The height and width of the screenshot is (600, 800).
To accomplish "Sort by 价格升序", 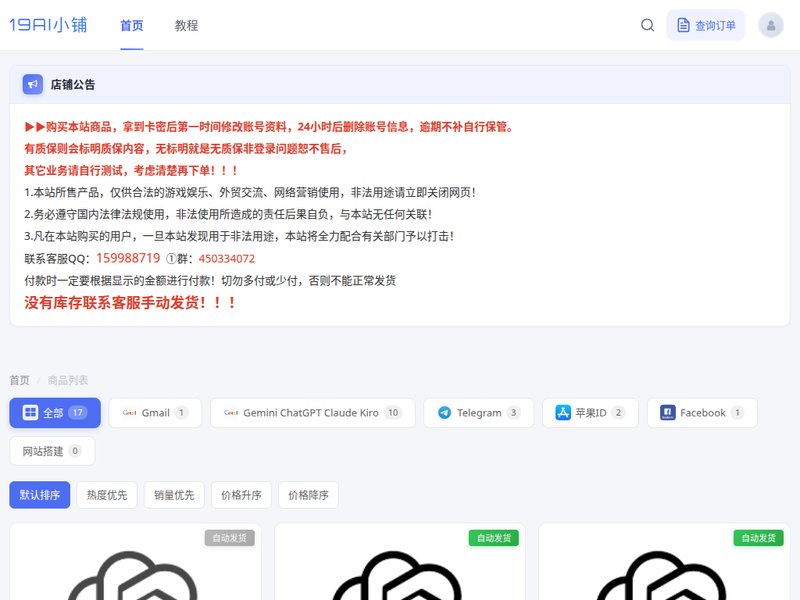I will pyautogui.click(x=241, y=495).
